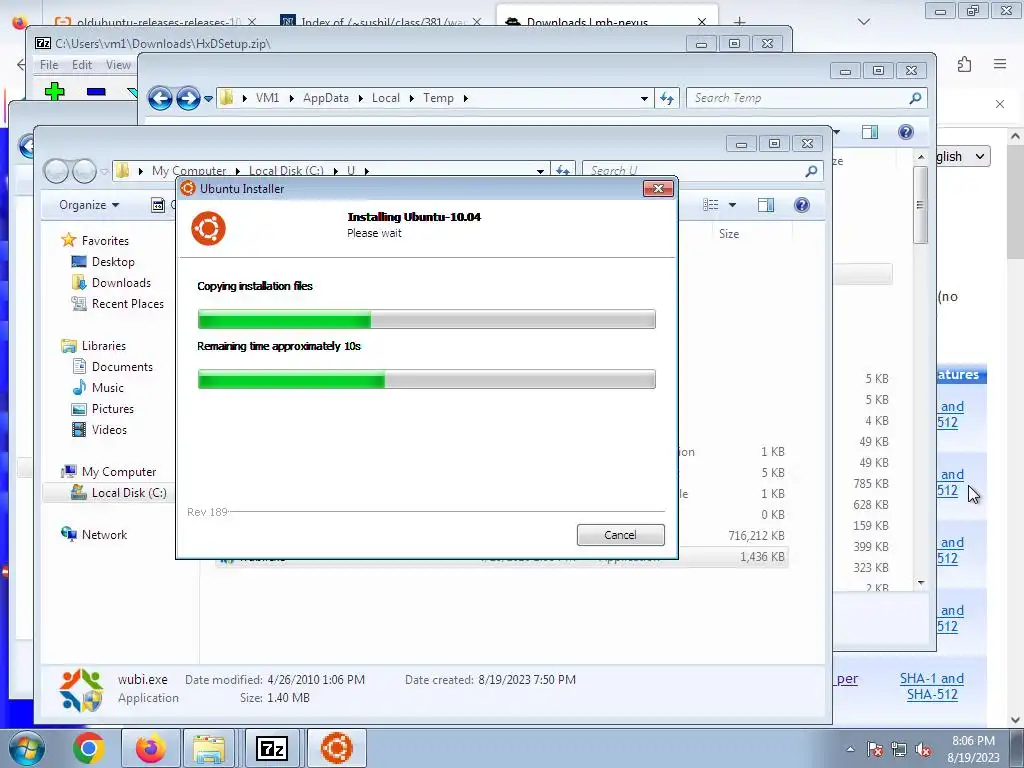Select Favorites star heading

[95, 240]
